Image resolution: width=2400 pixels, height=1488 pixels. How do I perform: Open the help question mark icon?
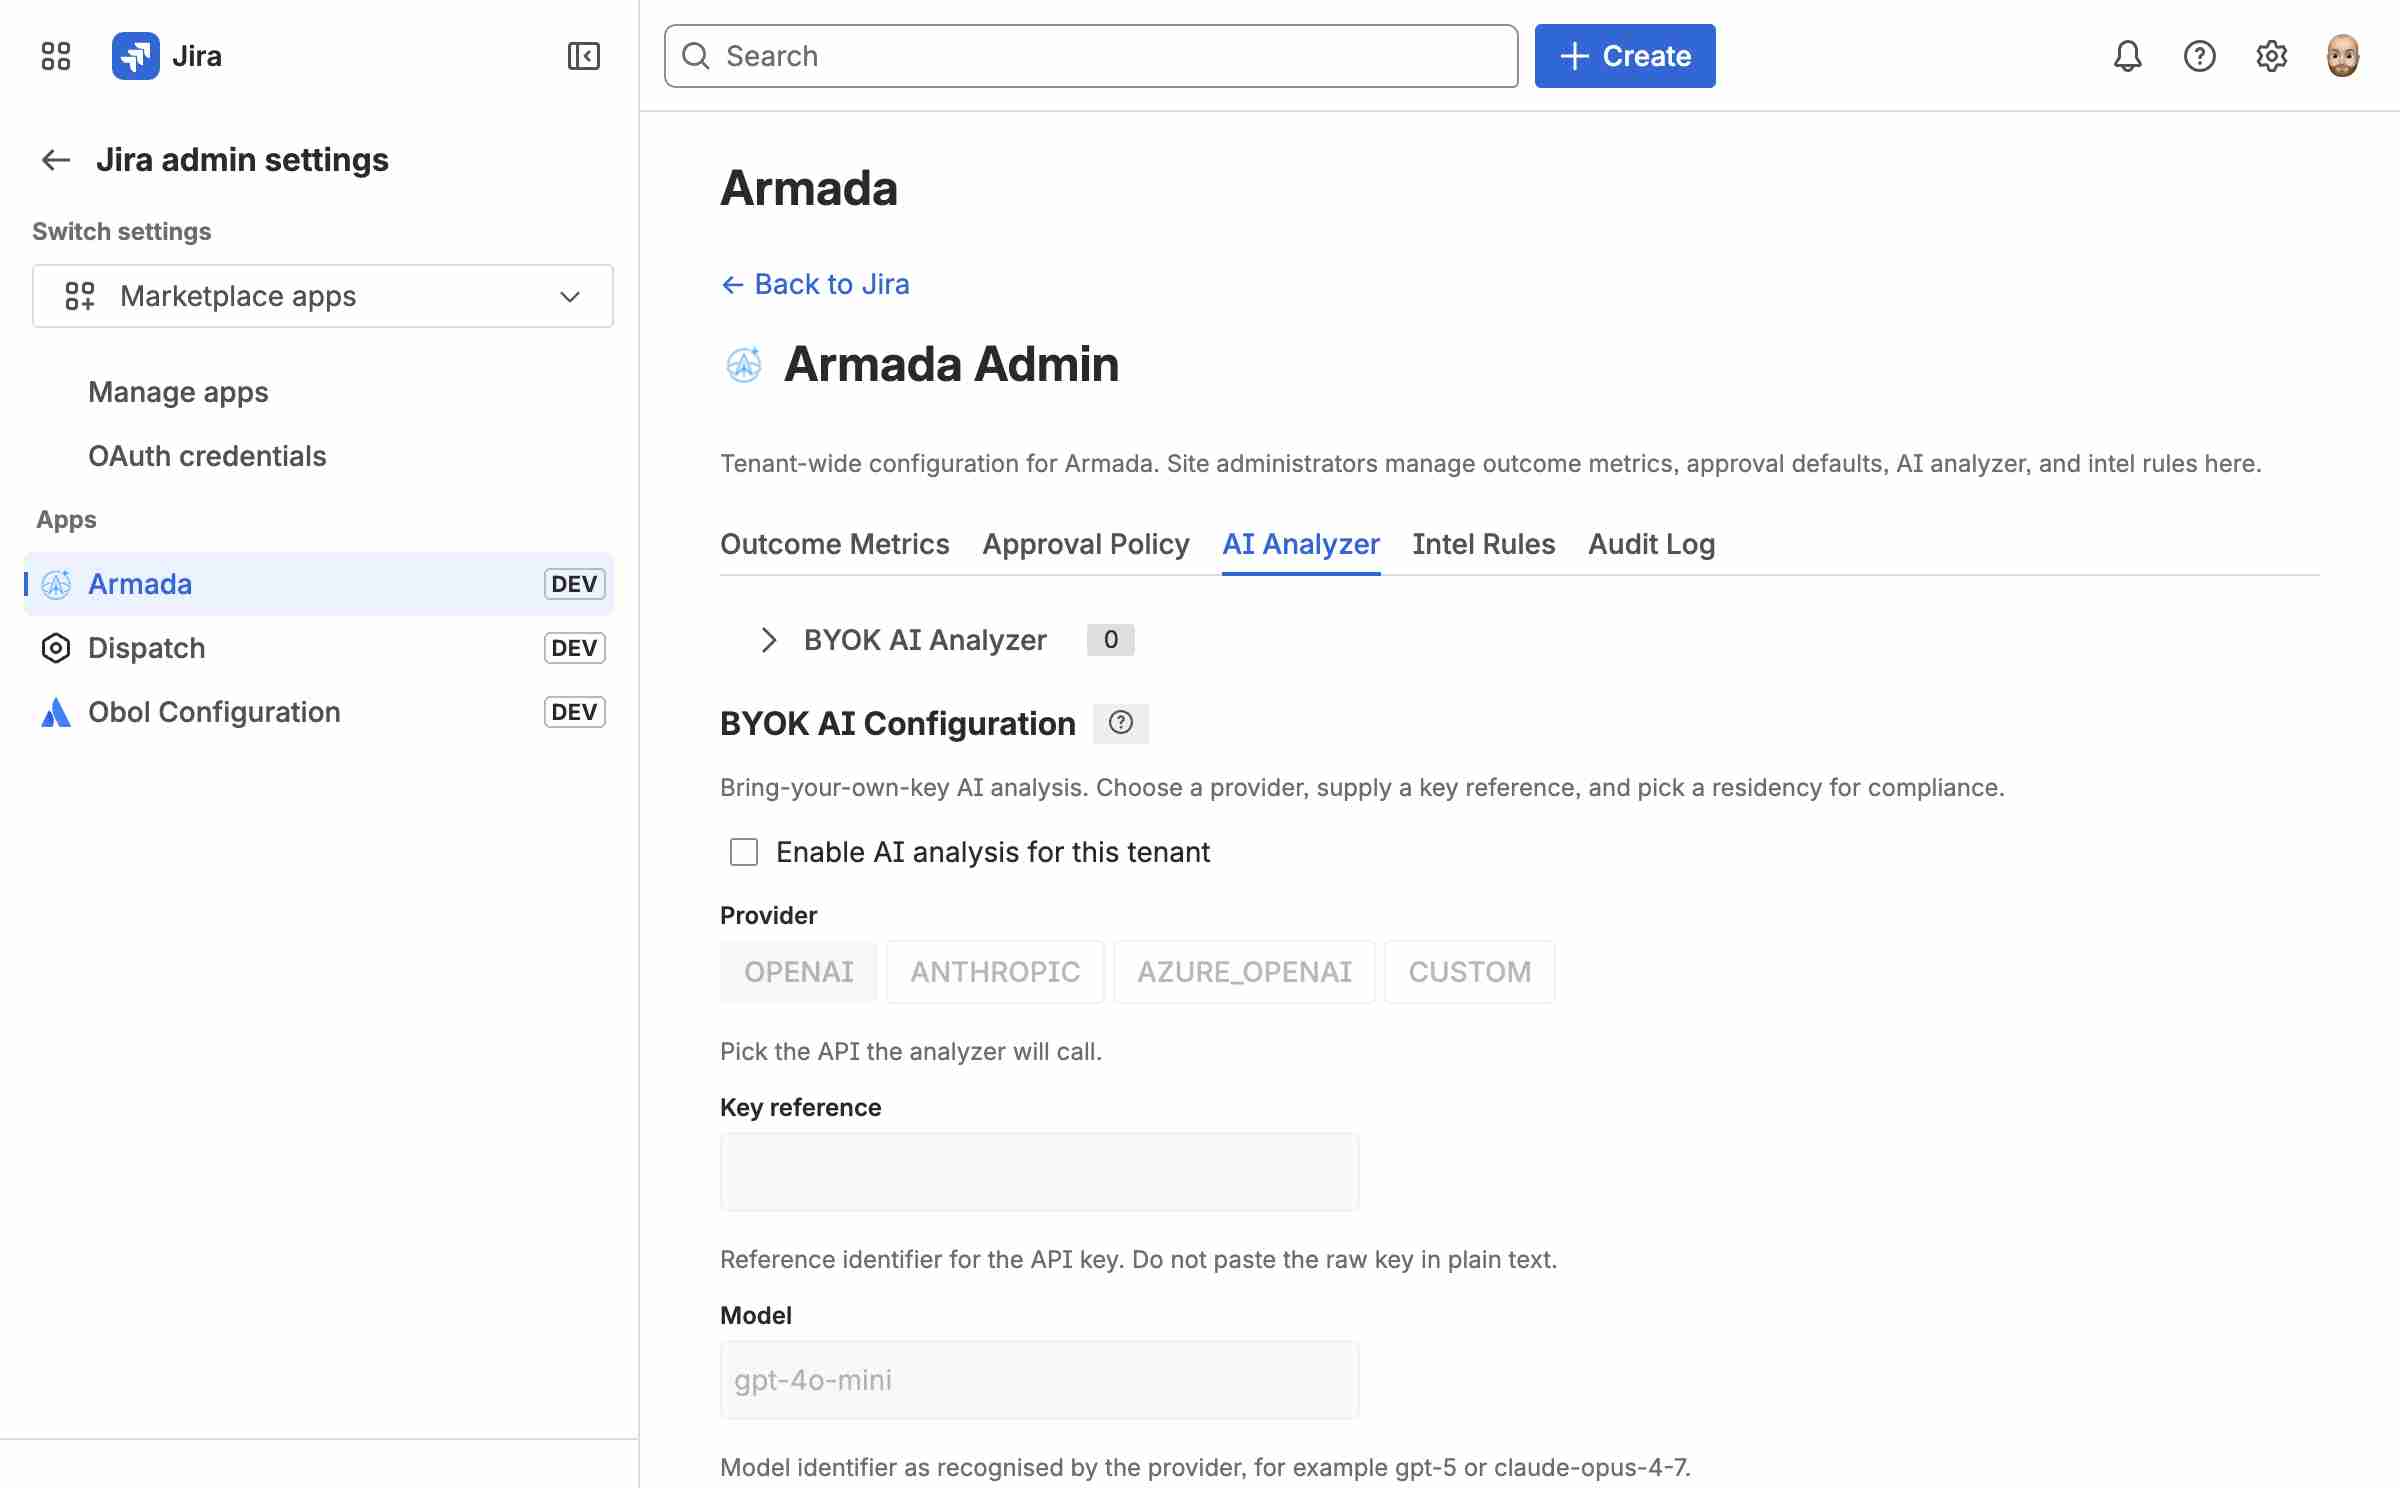pos(2199,56)
